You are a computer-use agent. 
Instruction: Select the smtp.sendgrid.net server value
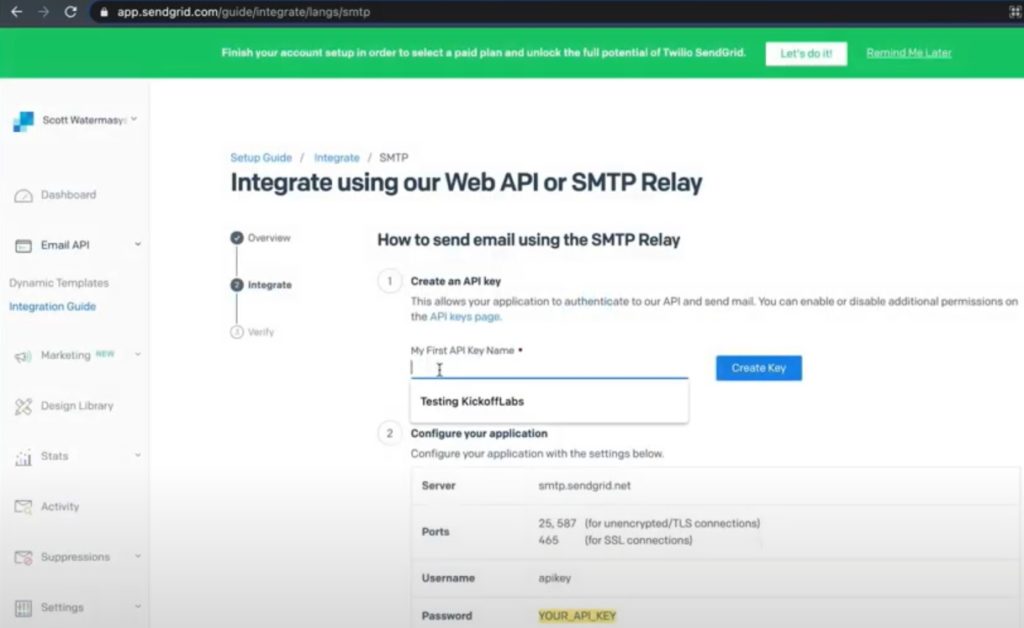pyautogui.click(x=584, y=486)
